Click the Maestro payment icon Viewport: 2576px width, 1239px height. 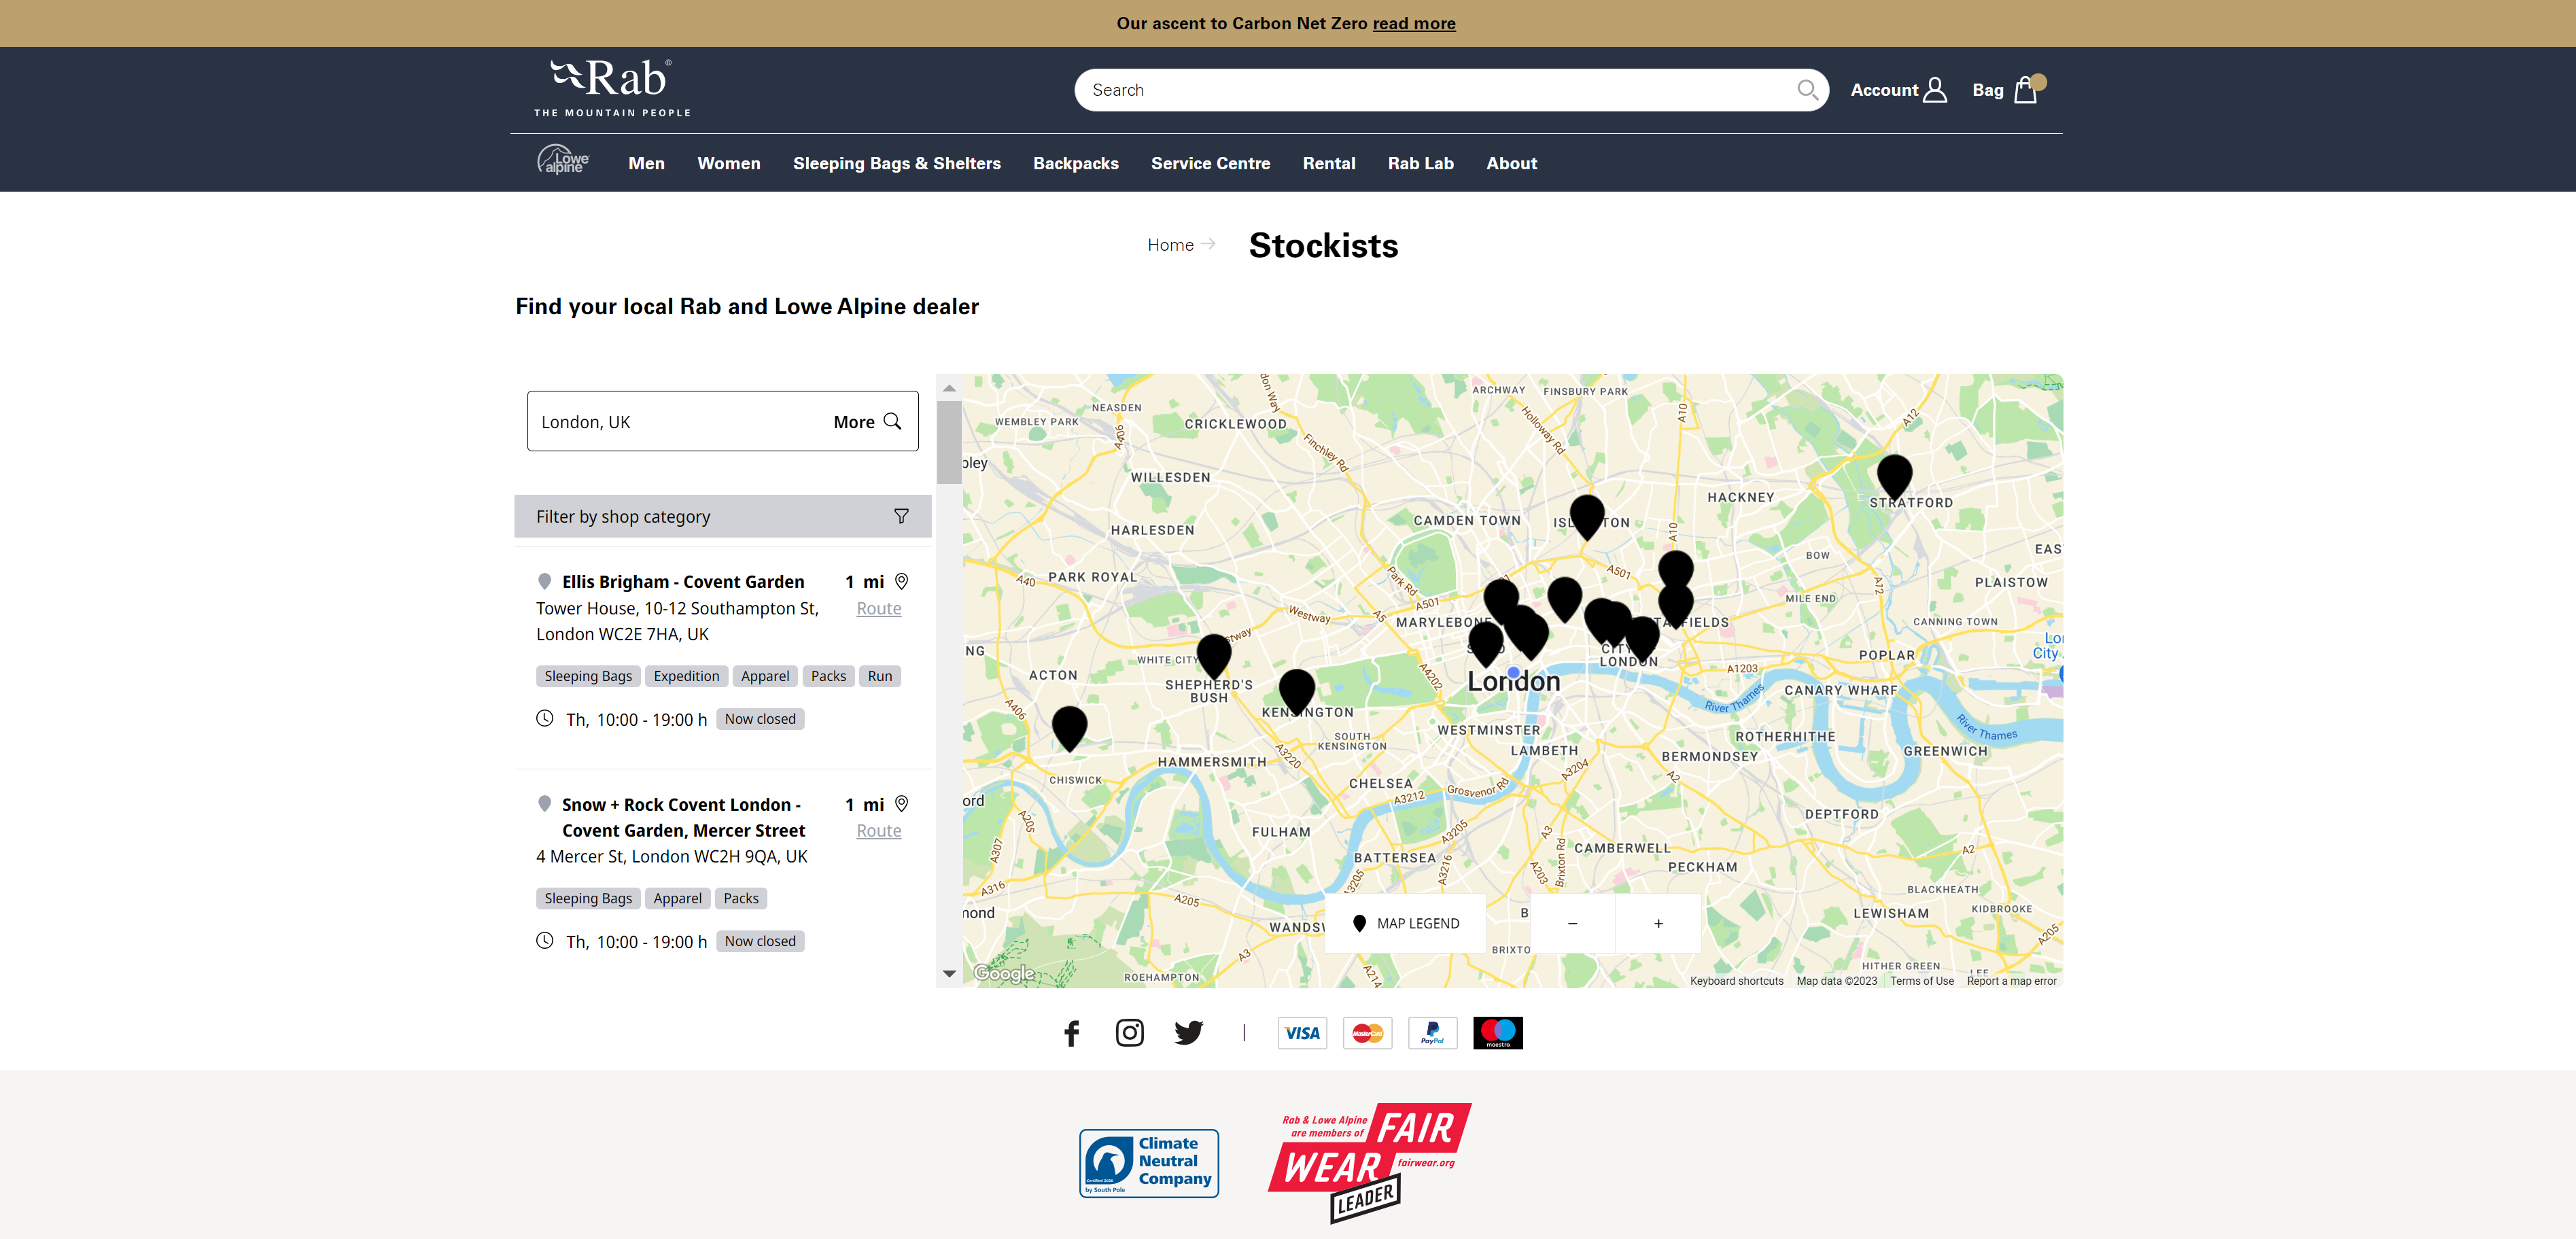1497,1033
